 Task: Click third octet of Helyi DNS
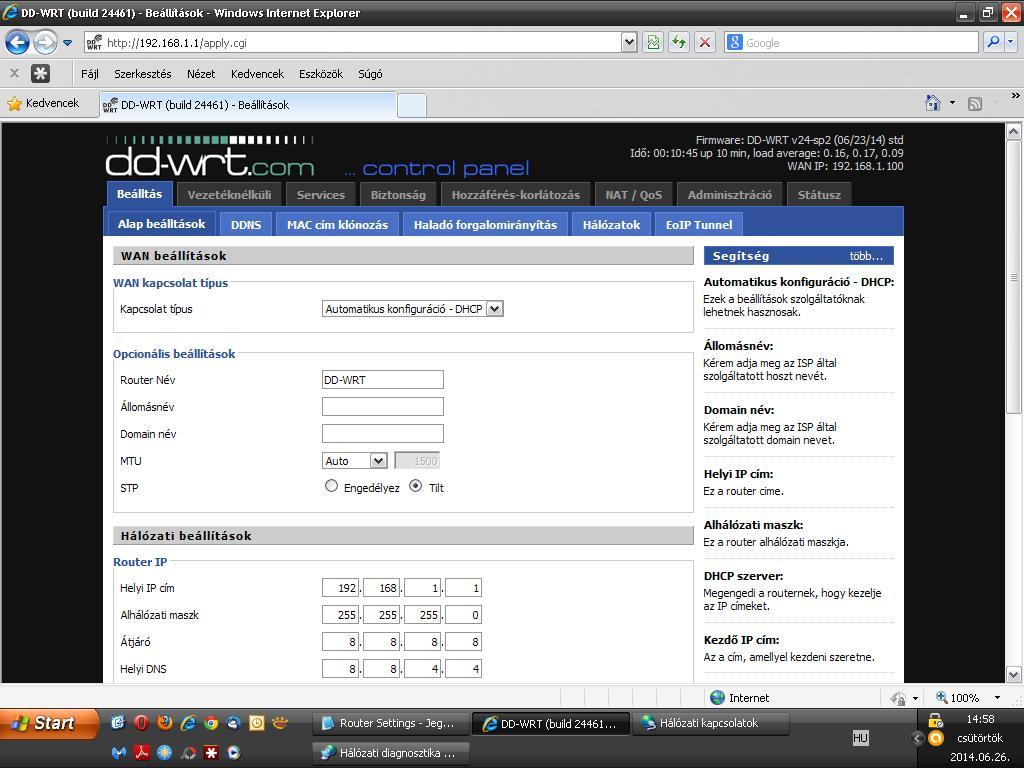[x=423, y=669]
